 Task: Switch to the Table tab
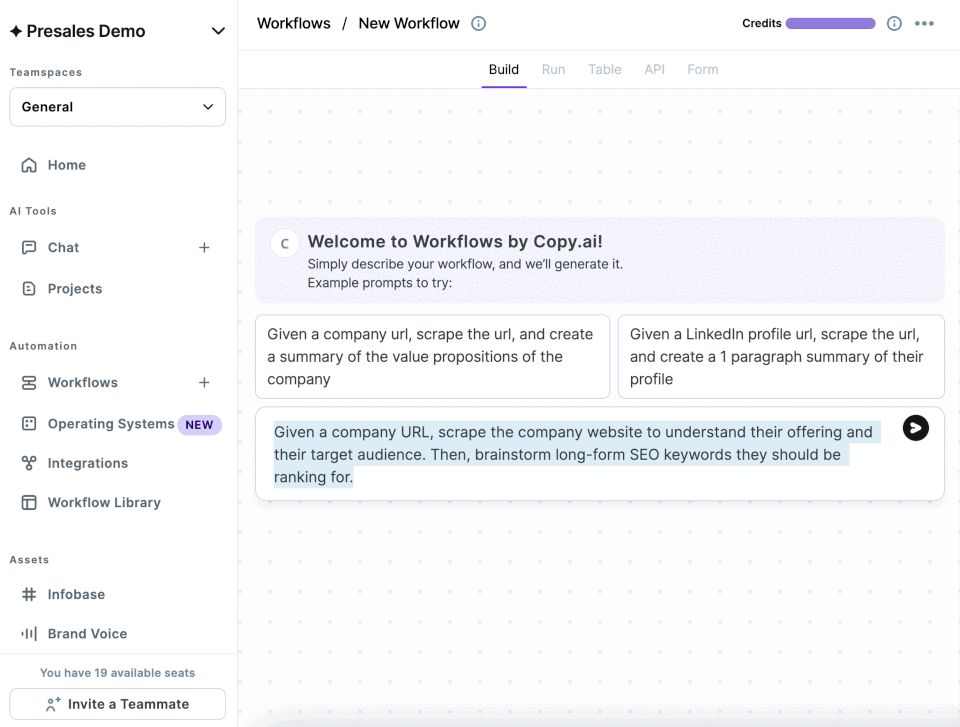(x=605, y=70)
